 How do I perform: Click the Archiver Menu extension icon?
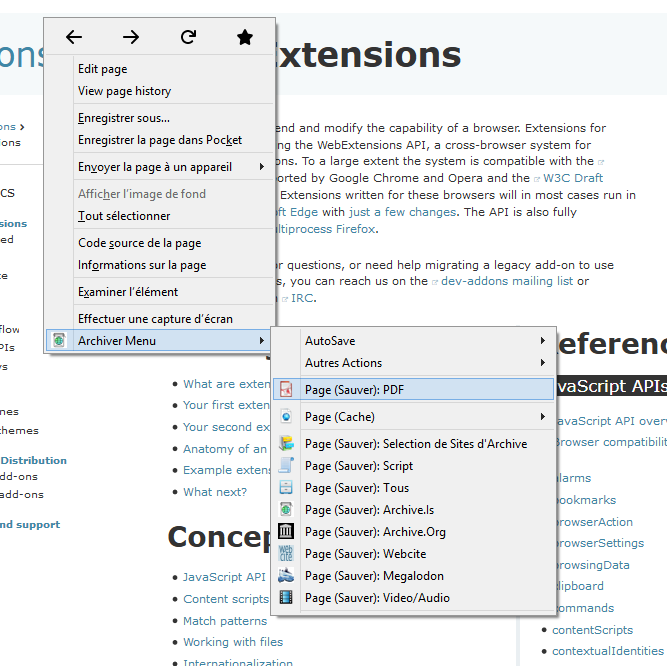click(59, 340)
